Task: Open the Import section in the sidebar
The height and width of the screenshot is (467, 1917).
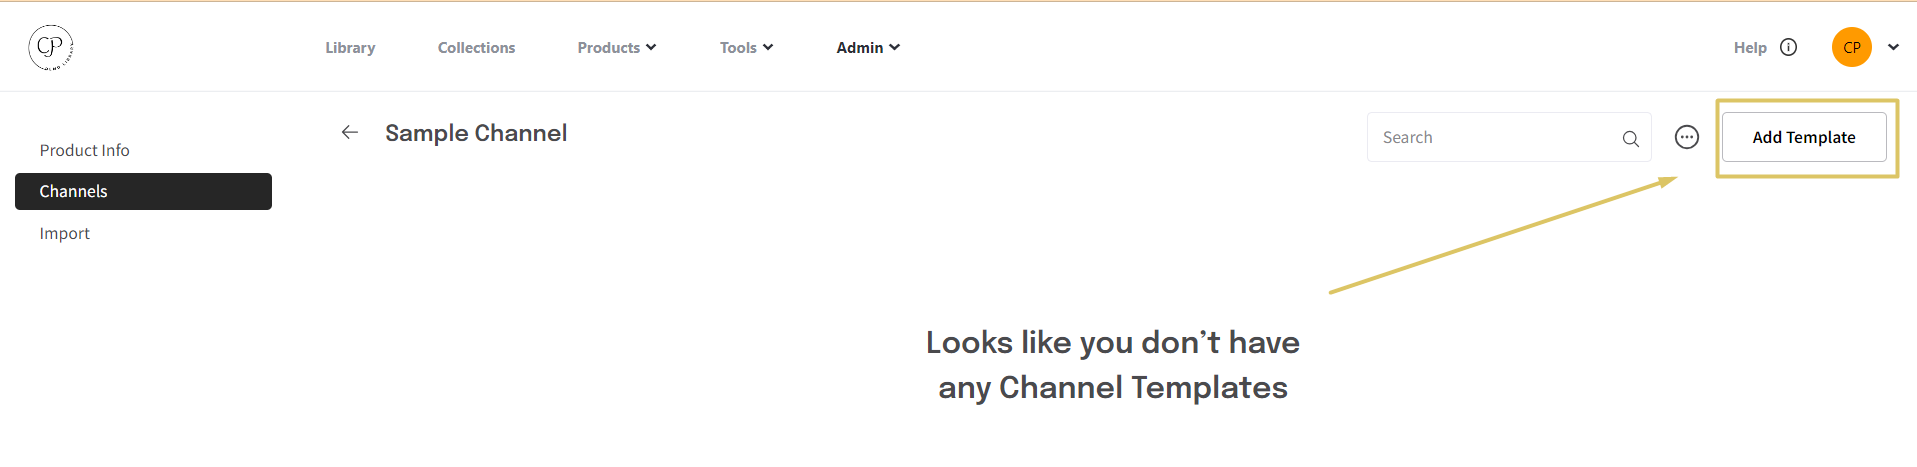Action: click(x=65, y=233)
